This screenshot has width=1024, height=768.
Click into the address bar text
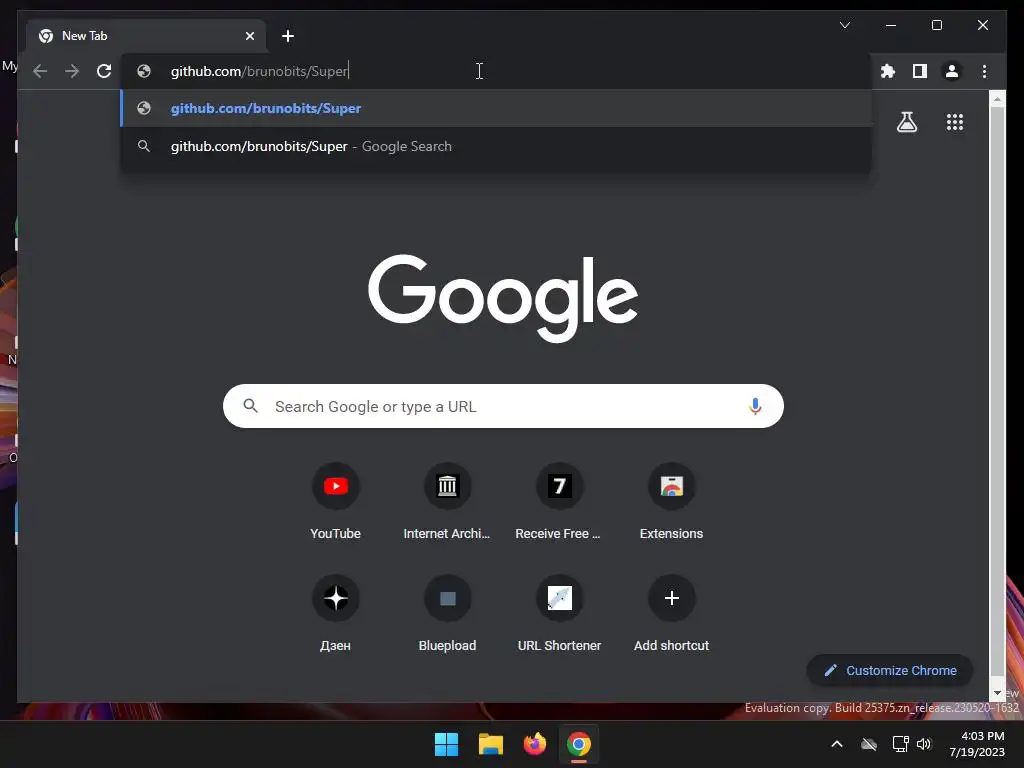[x=259, y=71]
